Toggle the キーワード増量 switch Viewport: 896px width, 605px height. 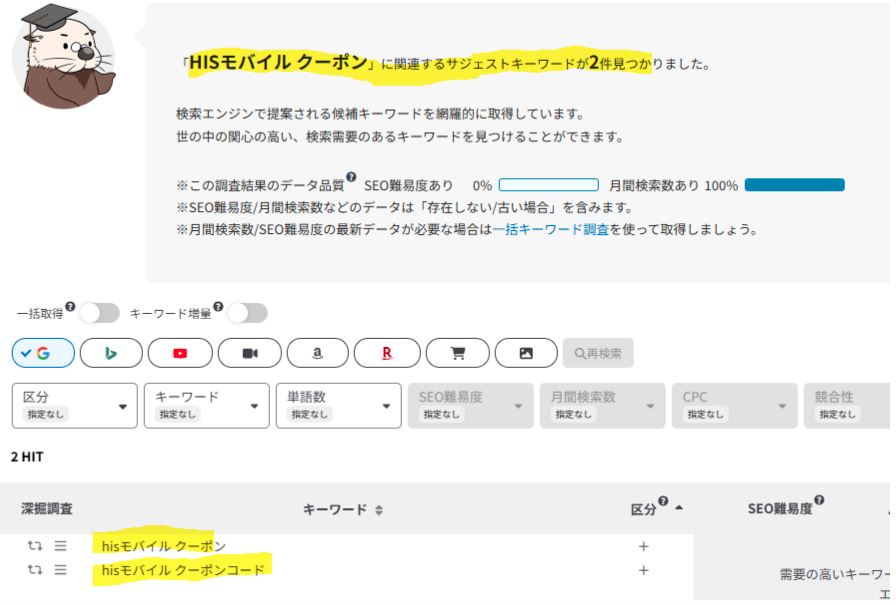click(247, 313)
